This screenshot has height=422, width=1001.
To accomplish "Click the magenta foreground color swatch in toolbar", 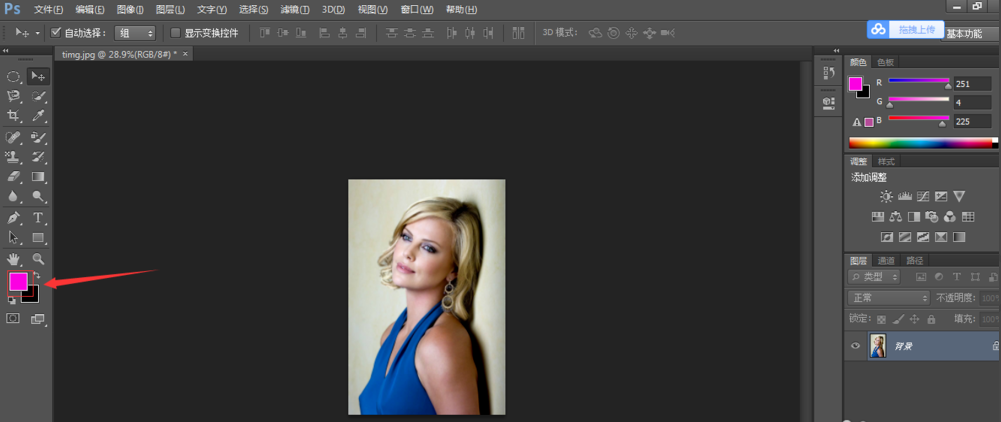I will pos(18,281).
